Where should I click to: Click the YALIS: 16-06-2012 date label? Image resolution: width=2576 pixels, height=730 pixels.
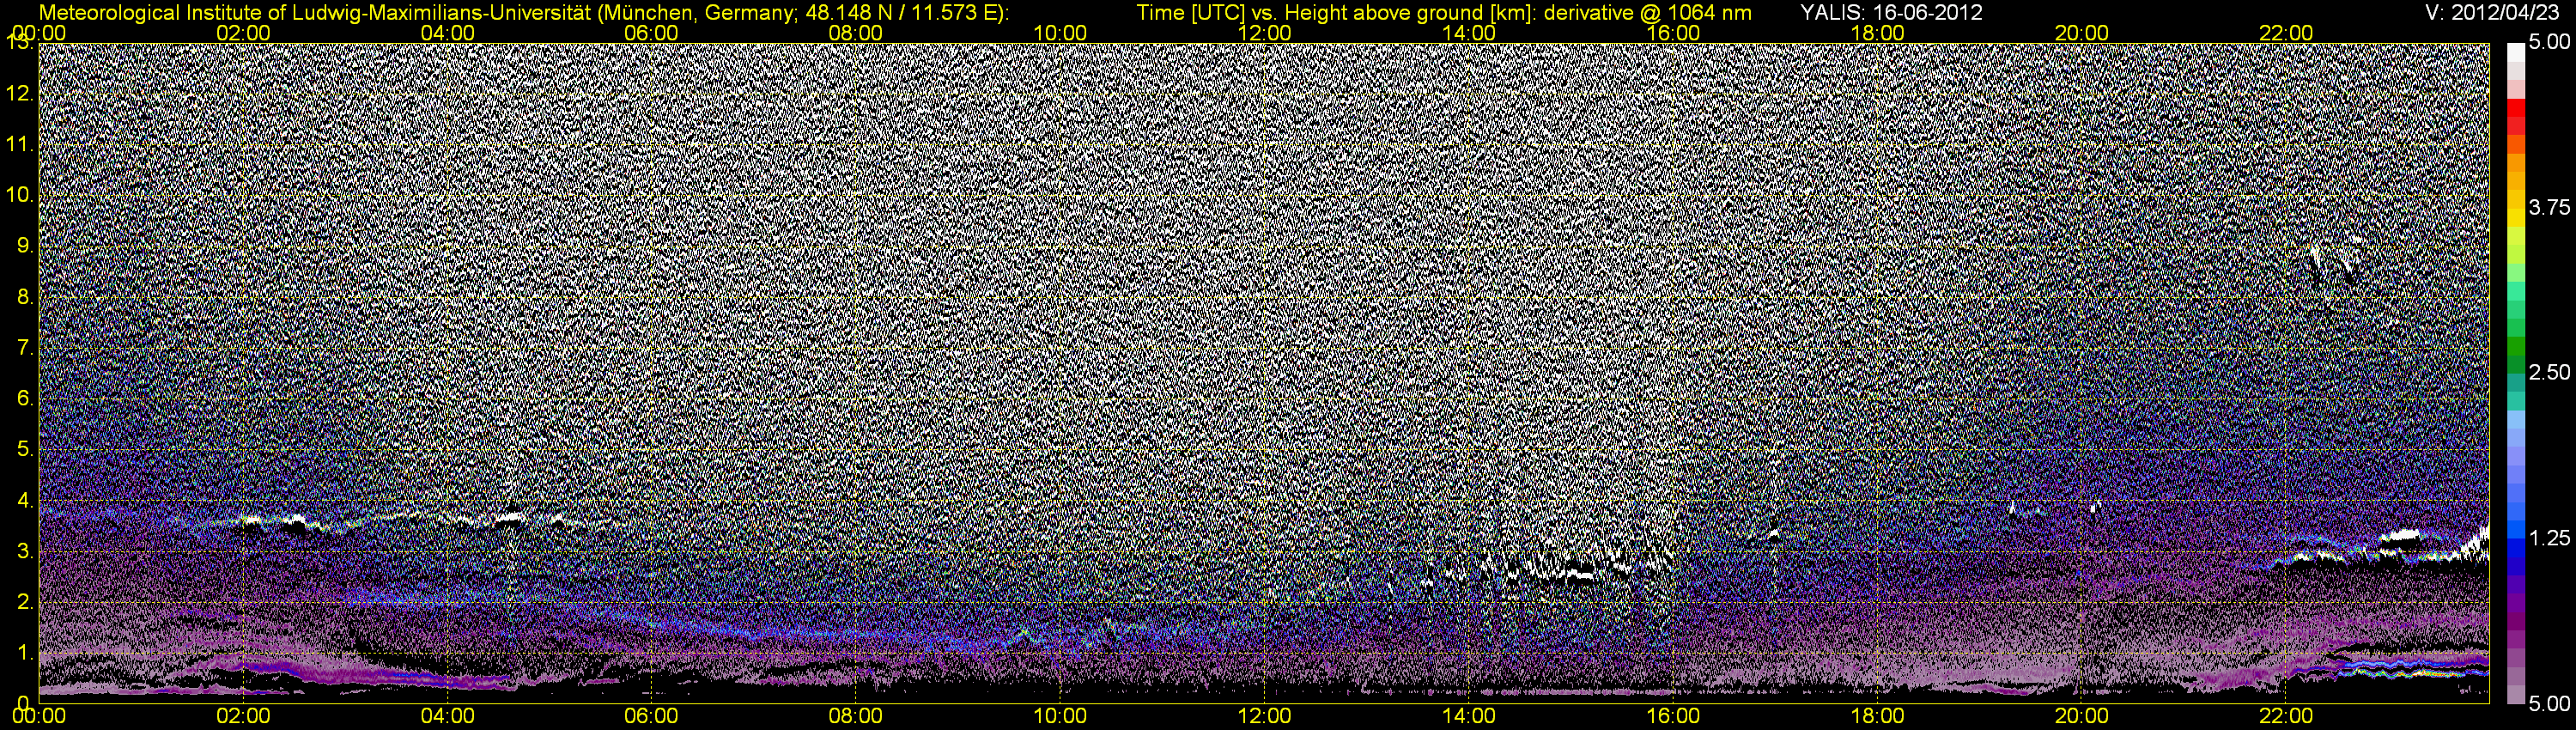(1890, 12)
